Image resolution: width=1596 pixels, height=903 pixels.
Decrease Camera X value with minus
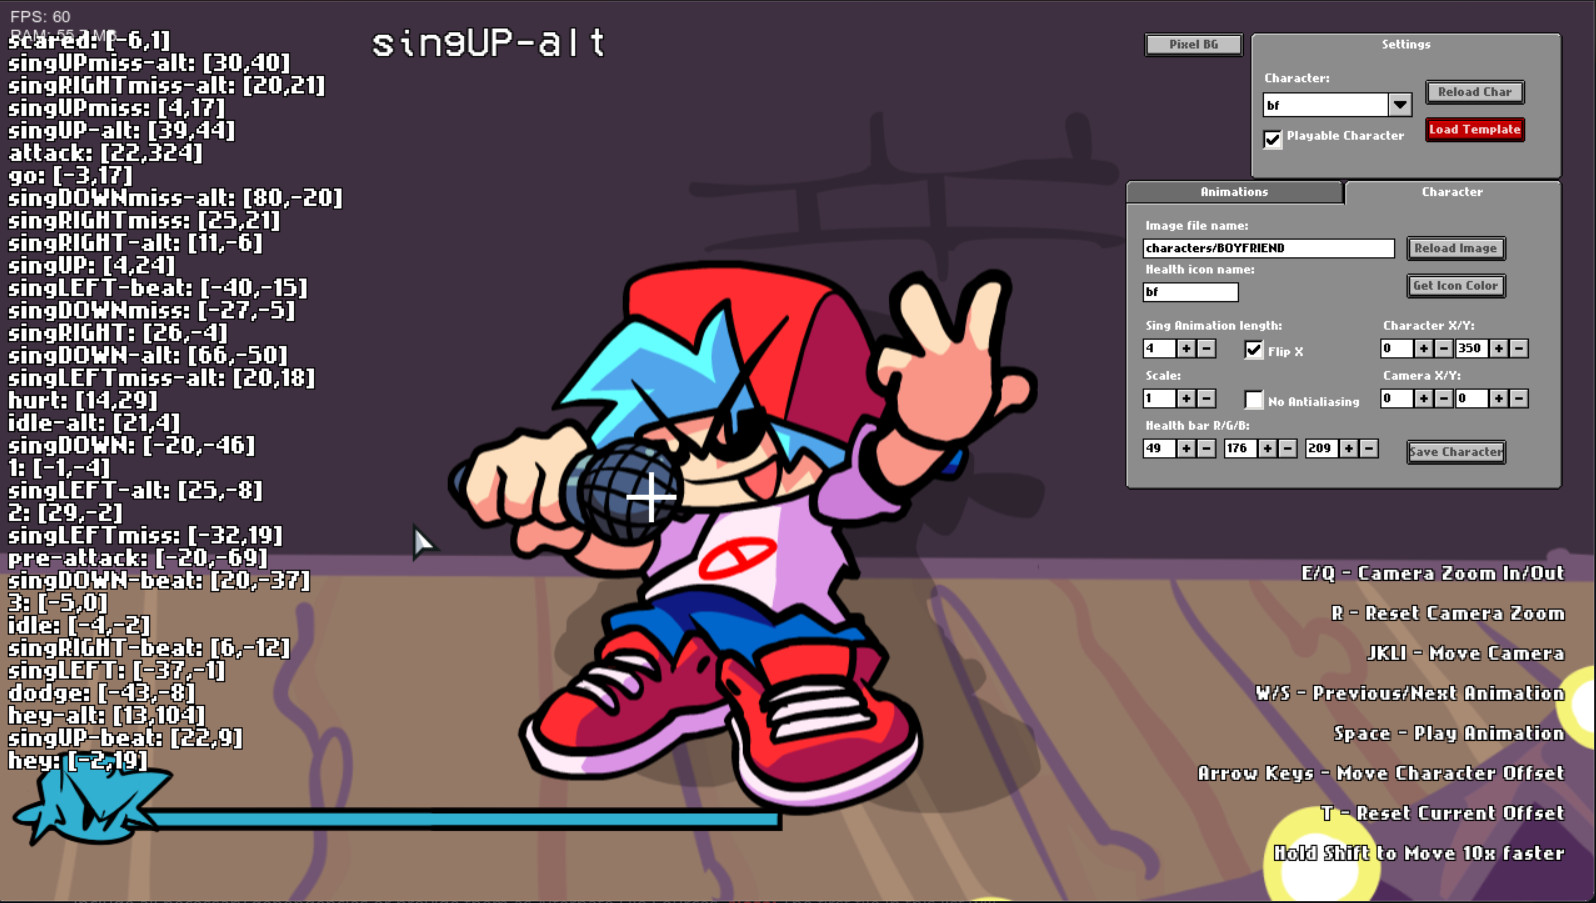pyautogui.click(x=1444, y=399)
